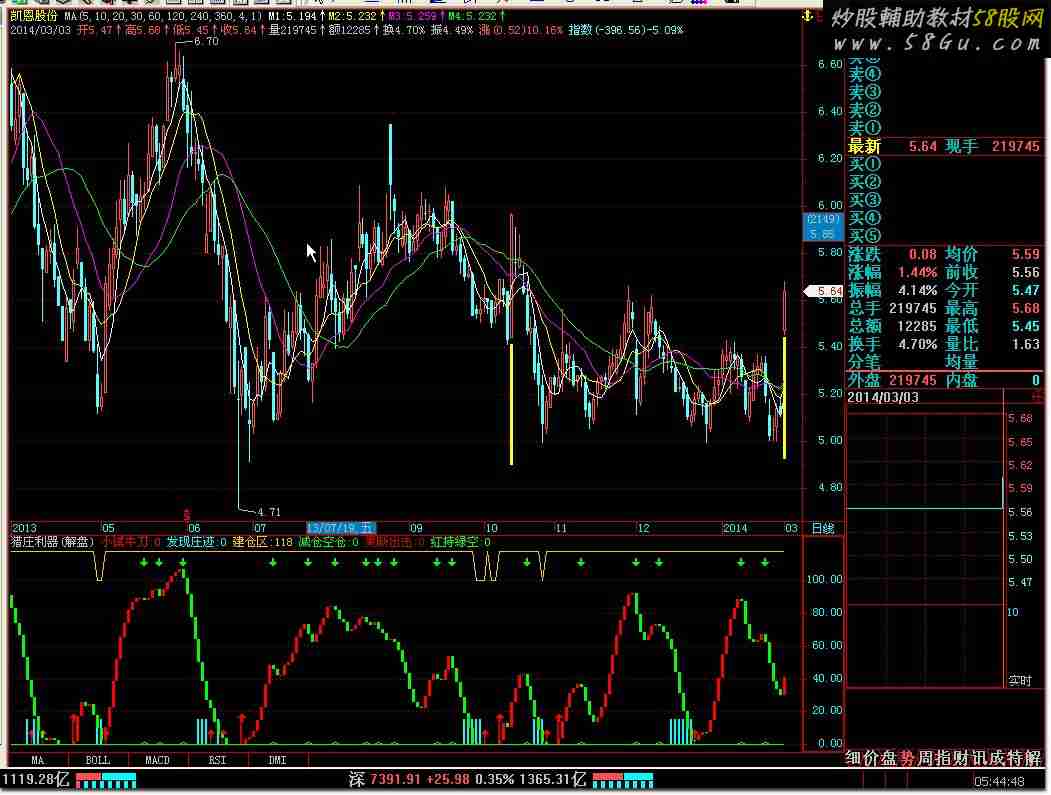1051x795 pixels.
Task: Click the 满仓空仓:0 indicator label
Action: pos(328,542)
